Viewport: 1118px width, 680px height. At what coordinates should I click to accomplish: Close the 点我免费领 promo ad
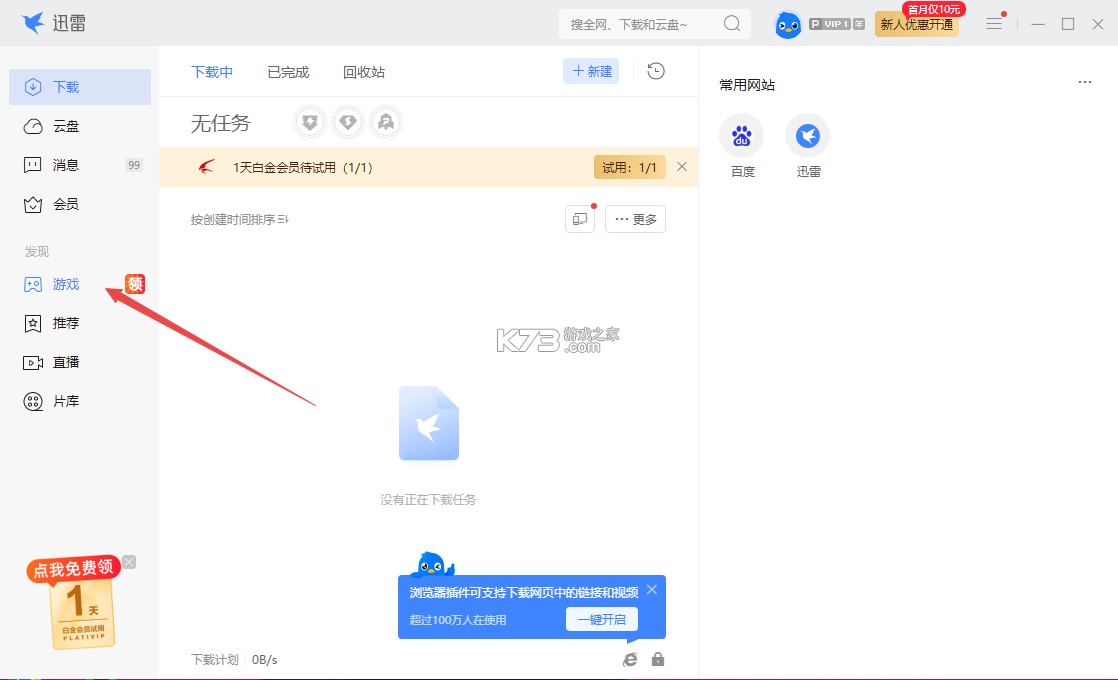[129, 562]
